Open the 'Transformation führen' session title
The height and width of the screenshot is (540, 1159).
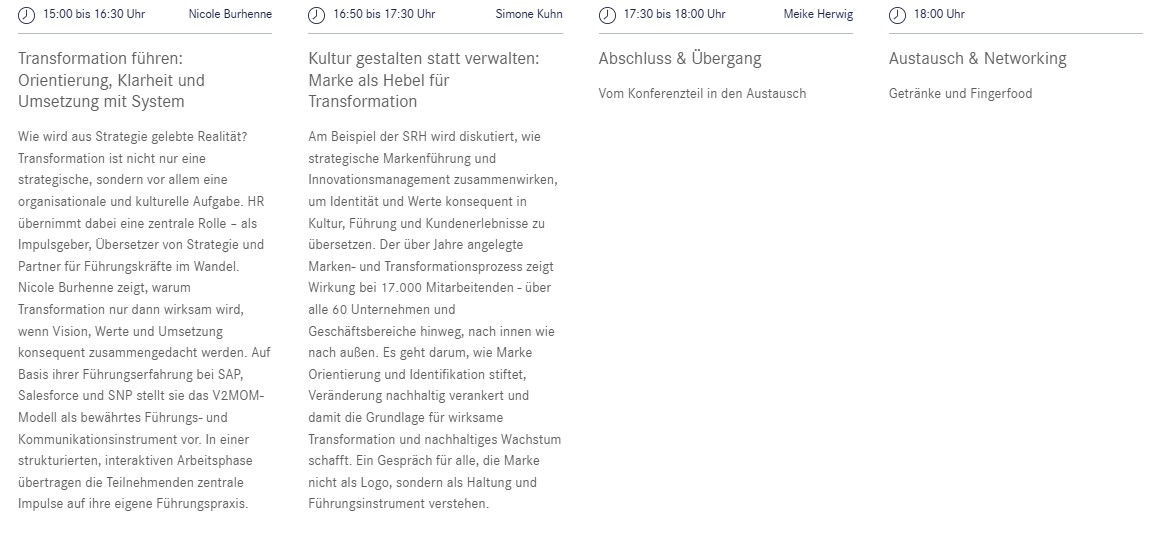coord(112,80)
